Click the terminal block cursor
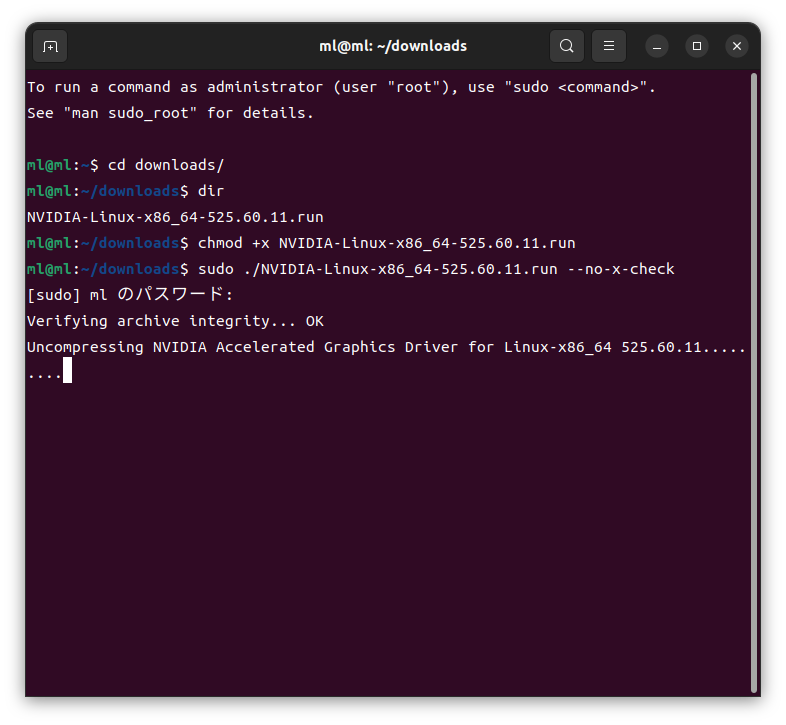This screenshot has height=725, width=786. pyautogui.click(x=68, y=370)
